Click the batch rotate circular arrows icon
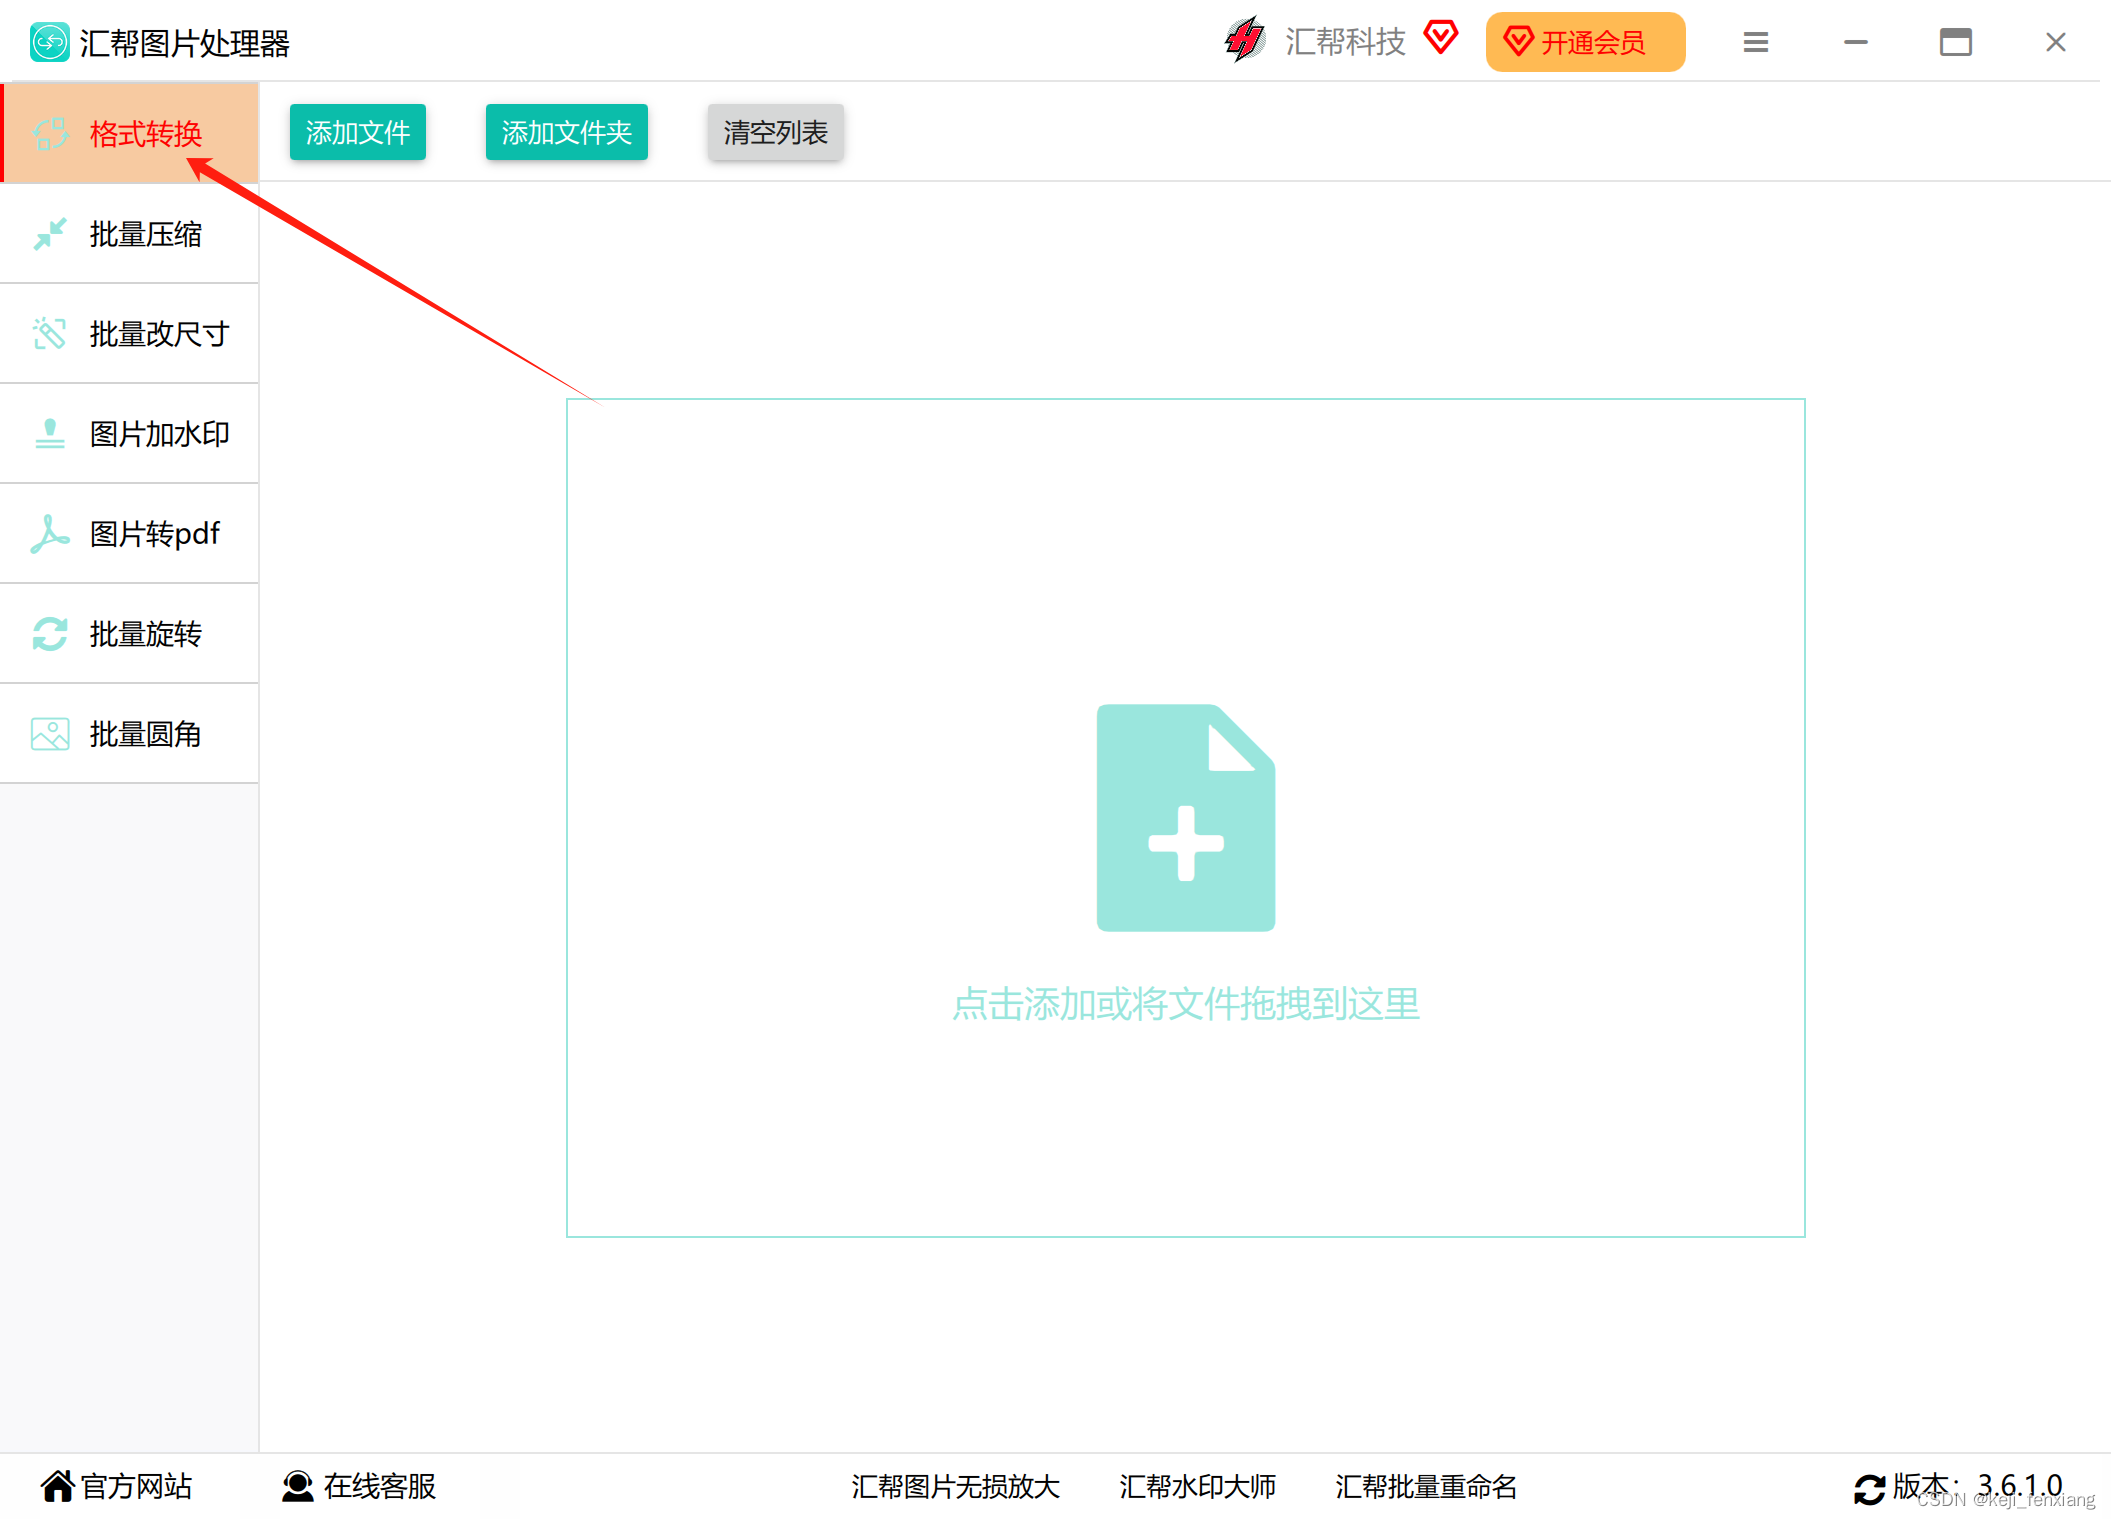The width and height of the screenshot is (2111, 1519). click(50, 634)
